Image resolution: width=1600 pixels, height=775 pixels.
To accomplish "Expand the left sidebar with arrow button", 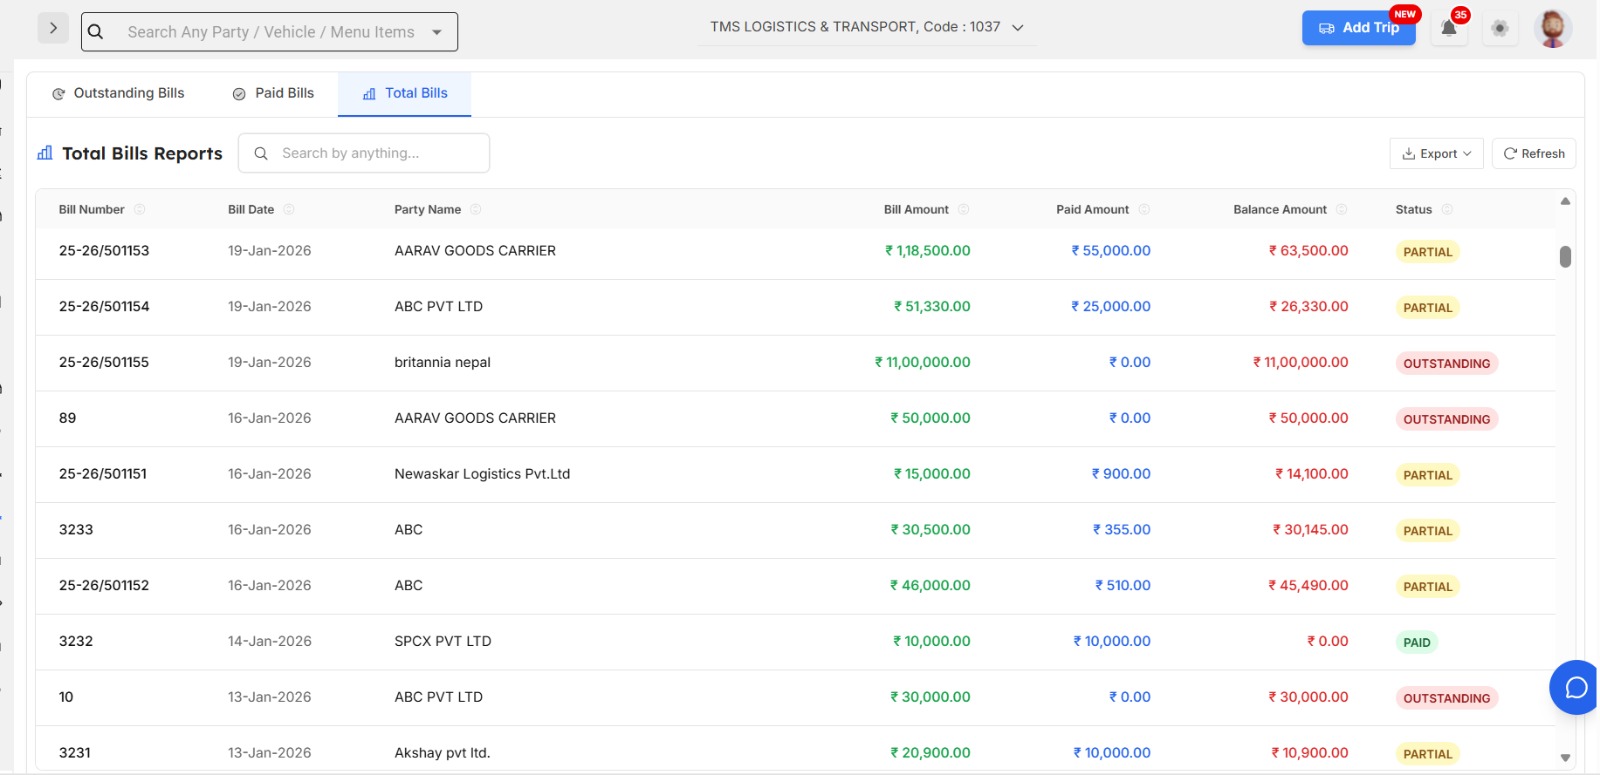I will coord(53,28).
